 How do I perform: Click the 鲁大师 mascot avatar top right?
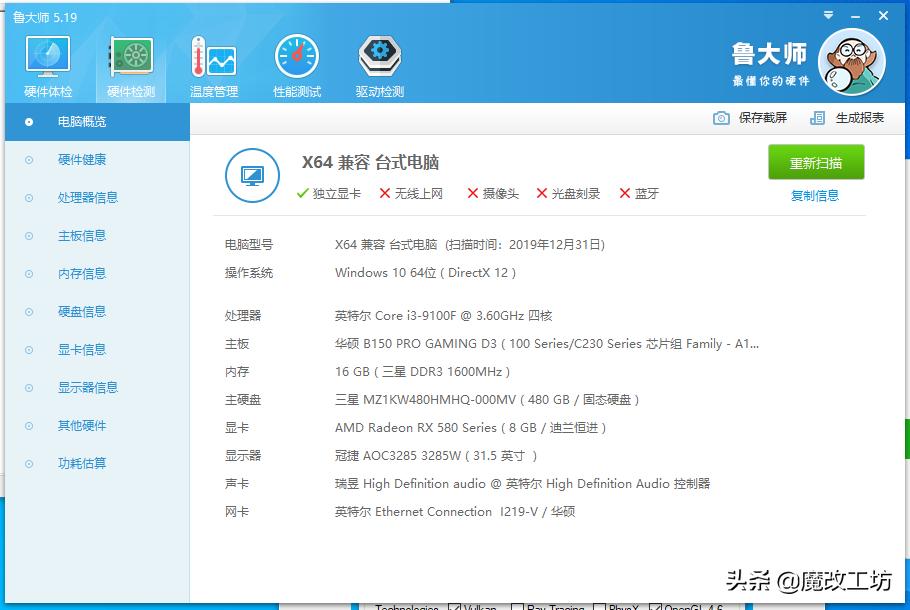tap(852, 61)
